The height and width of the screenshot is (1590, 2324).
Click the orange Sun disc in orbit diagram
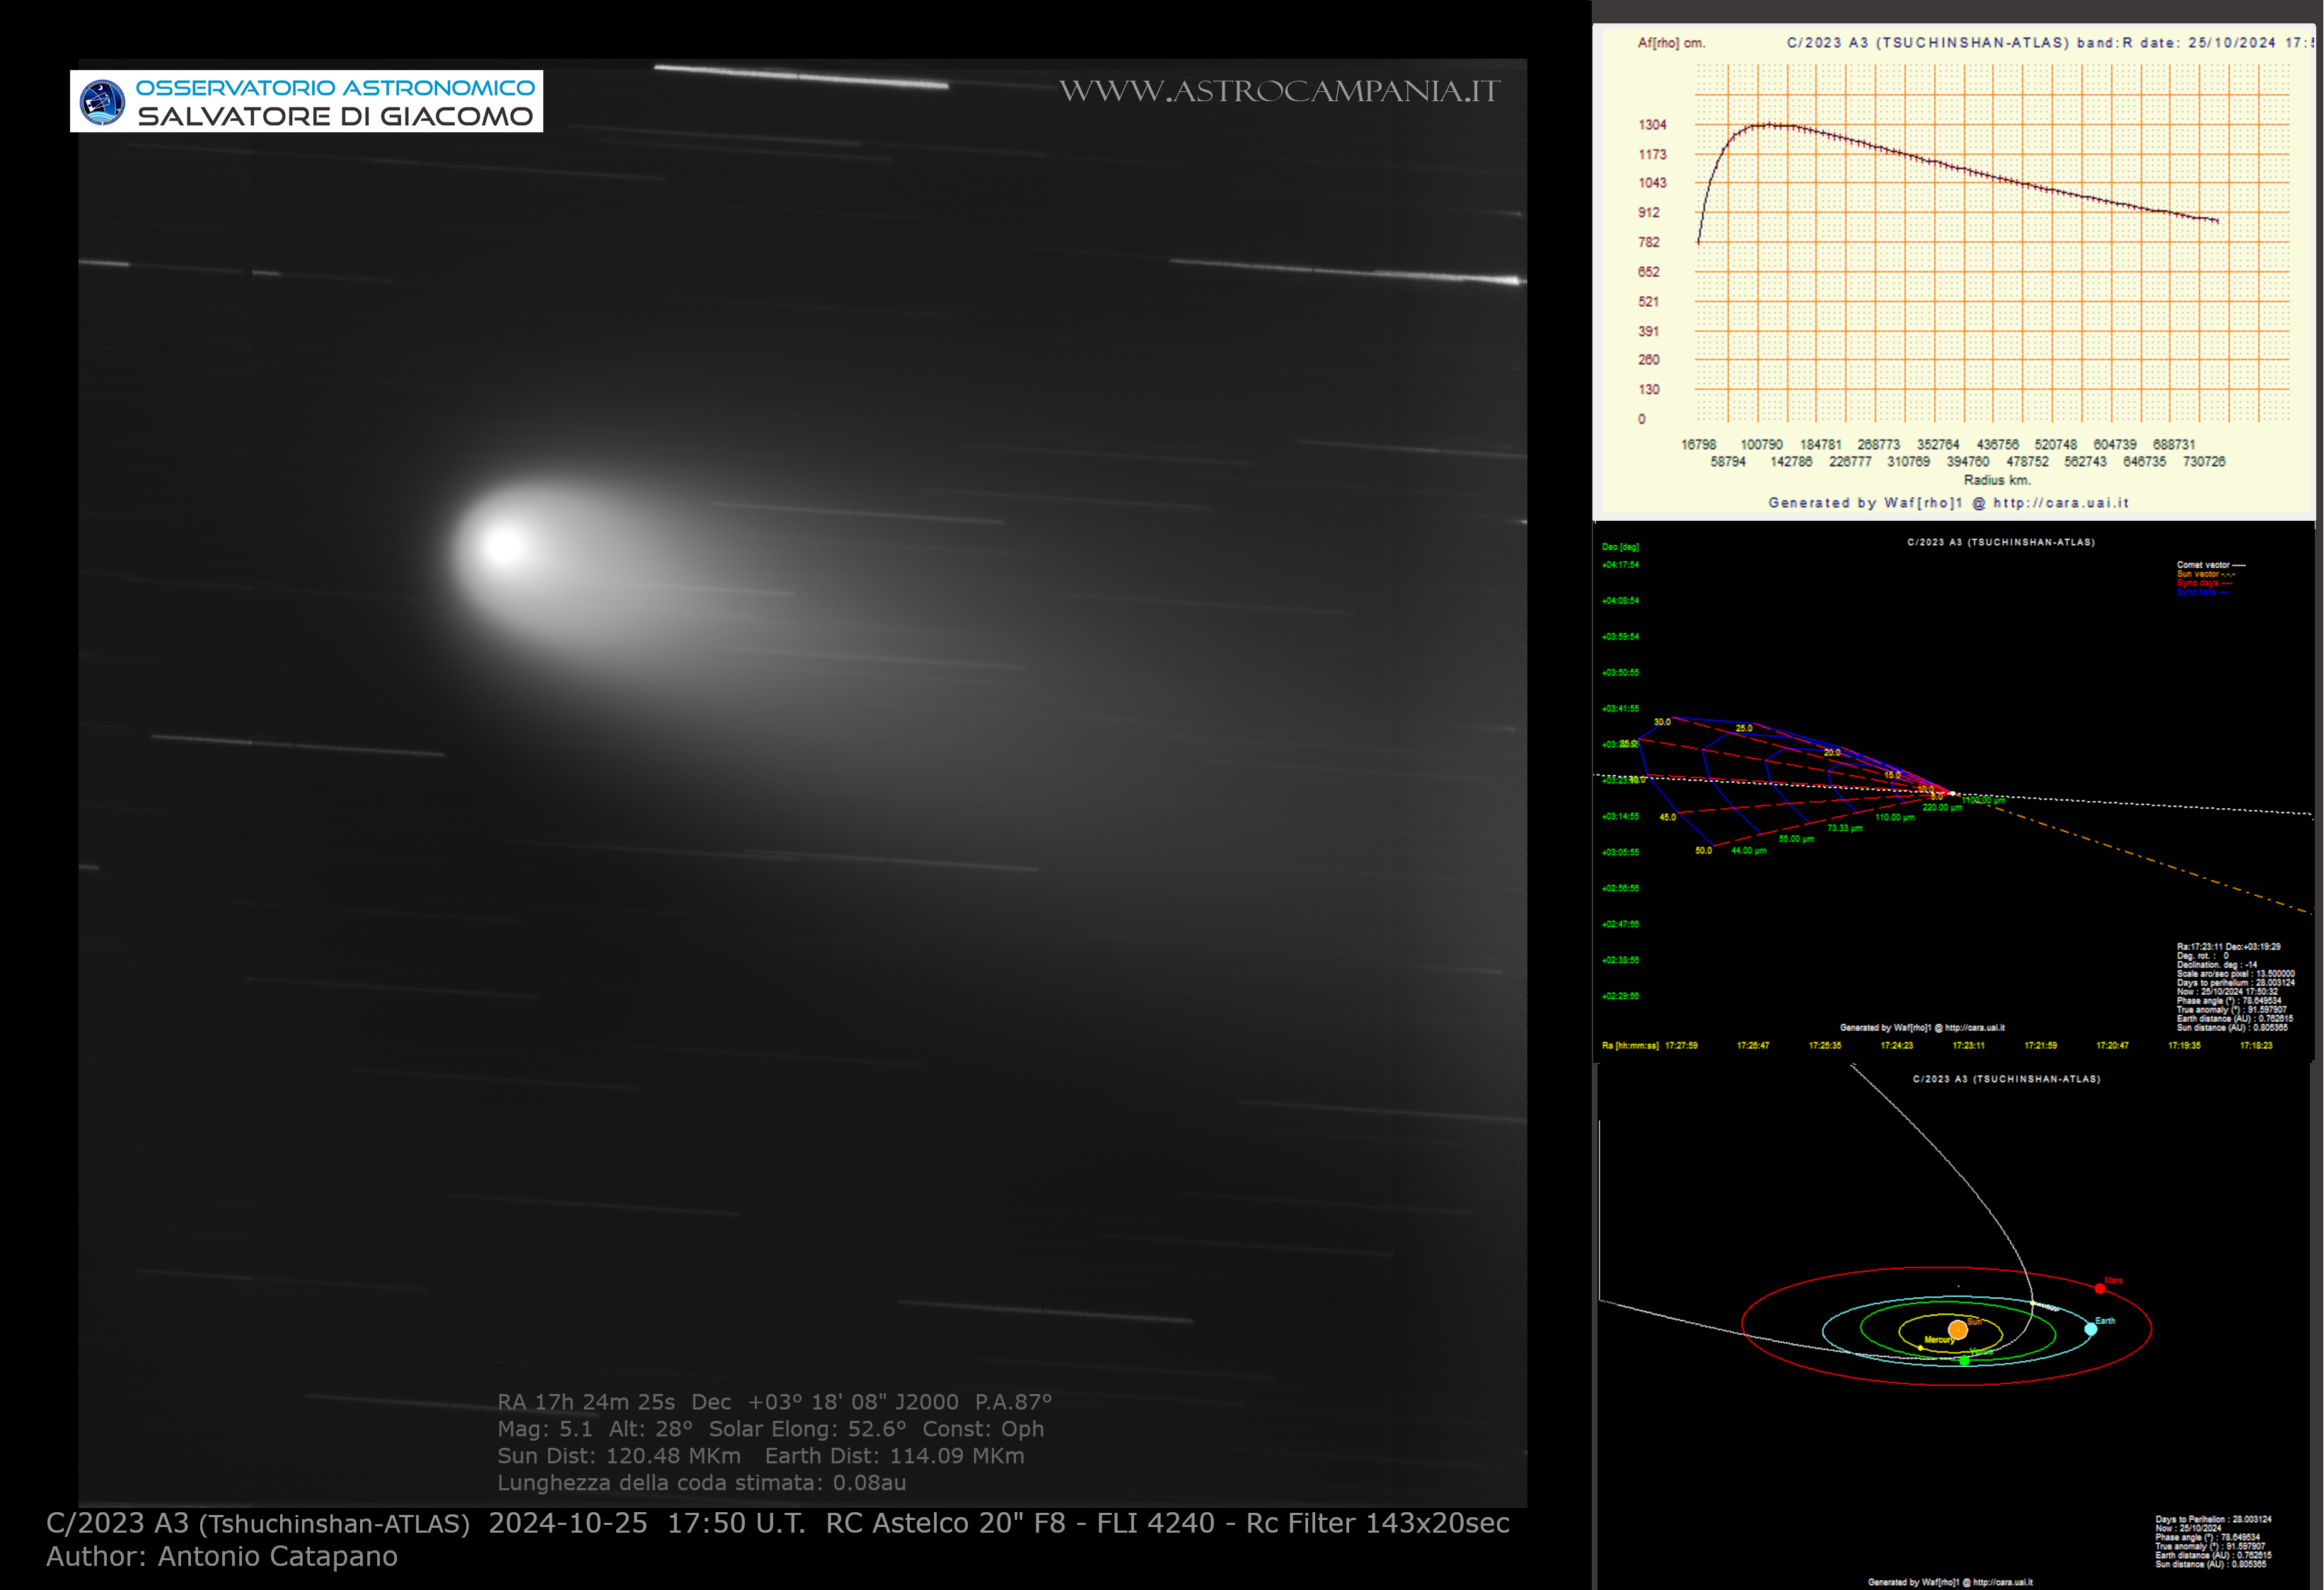[1957, 1330]
